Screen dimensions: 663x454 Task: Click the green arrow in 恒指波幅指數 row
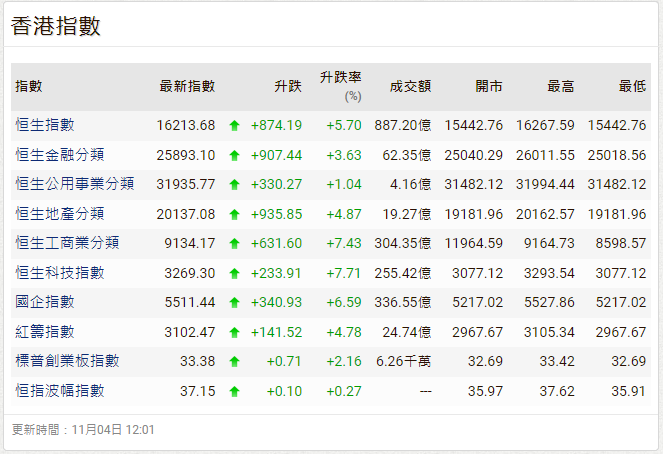(234, 392)
